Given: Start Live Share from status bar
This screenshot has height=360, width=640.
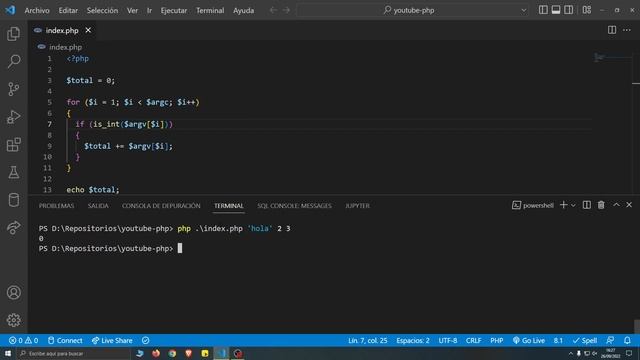Looking at the screenshot, I should 112,340.
